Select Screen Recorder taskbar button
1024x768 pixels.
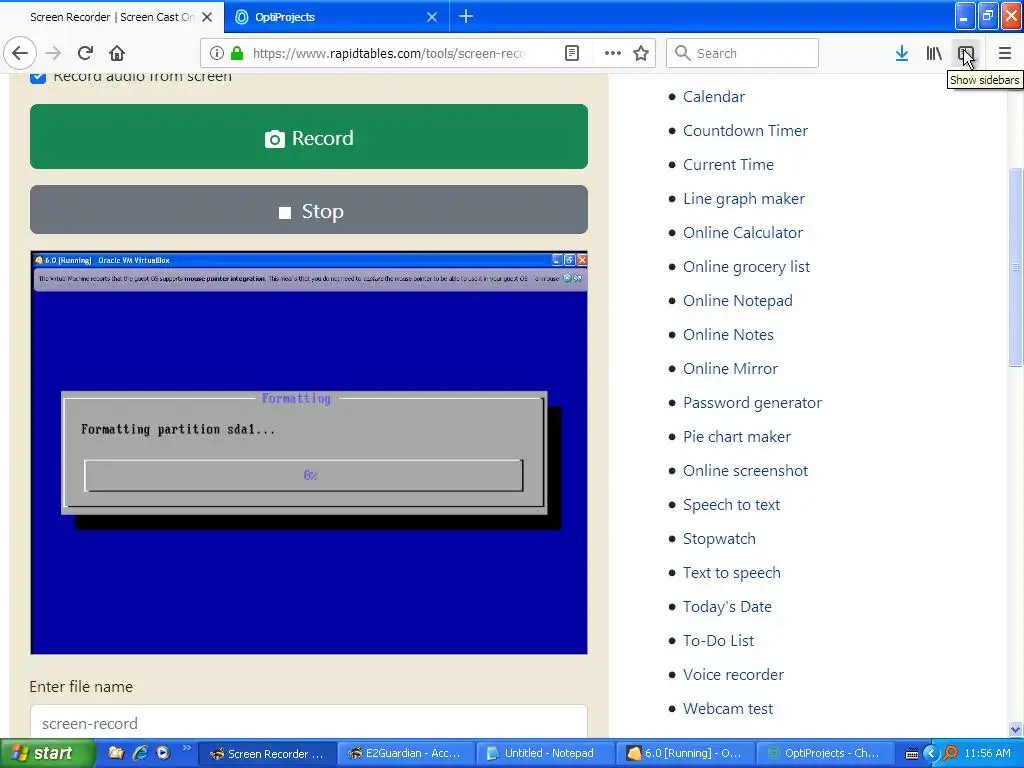268,753
